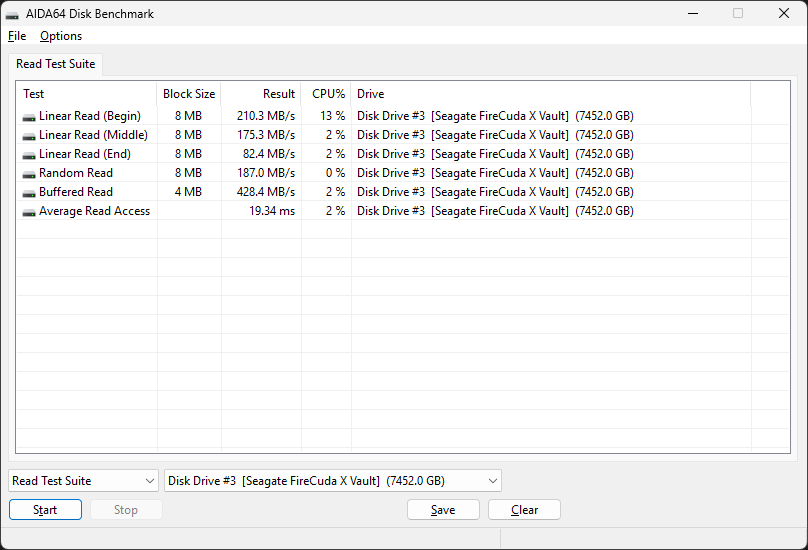The width and height of the screenshot is (808, 550).
Task: Click the AIDA64 title bar app icon
Action: (13, 14)
